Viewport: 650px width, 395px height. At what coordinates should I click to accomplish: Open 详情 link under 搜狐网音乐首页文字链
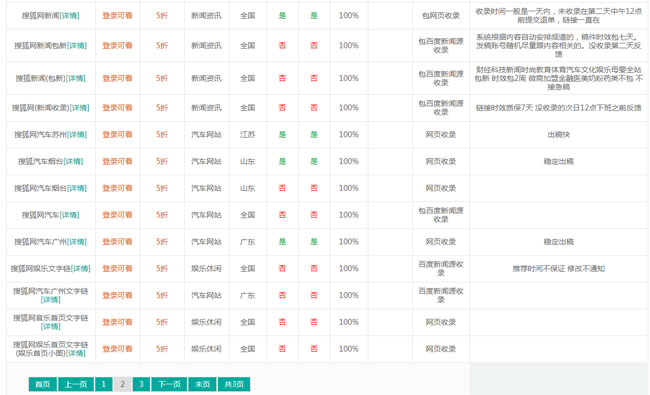pos(51,327)
